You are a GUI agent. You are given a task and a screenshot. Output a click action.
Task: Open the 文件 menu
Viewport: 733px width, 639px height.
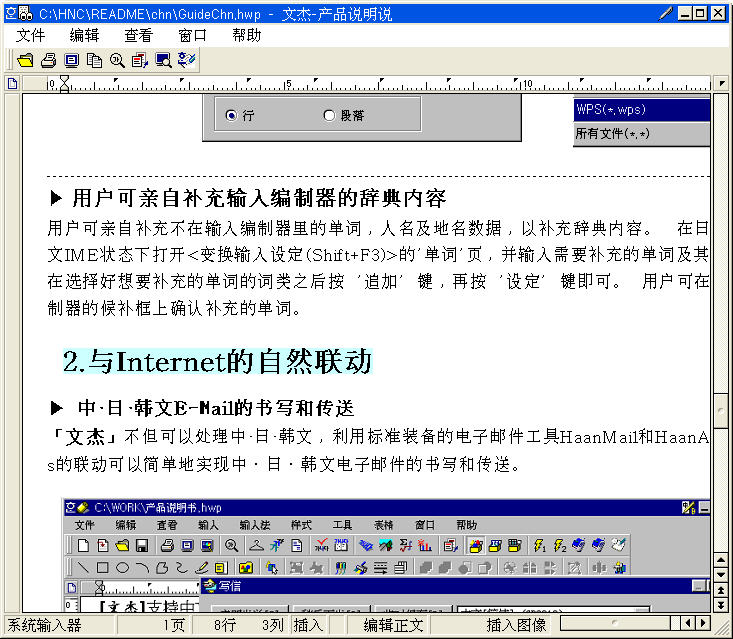(x=31, y=35)
